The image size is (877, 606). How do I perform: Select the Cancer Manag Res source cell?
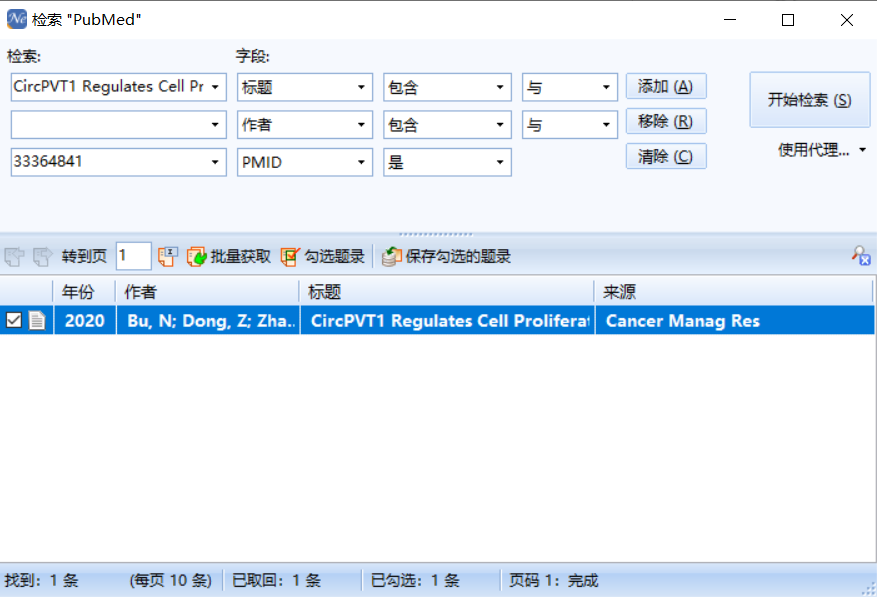[734, 321]
